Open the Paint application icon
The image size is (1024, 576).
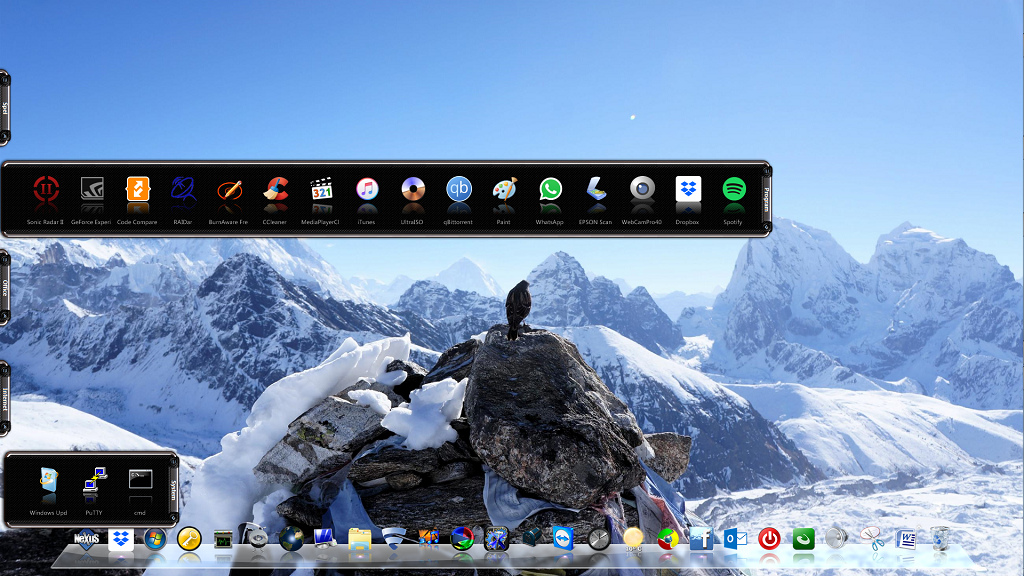pos(505,189)
